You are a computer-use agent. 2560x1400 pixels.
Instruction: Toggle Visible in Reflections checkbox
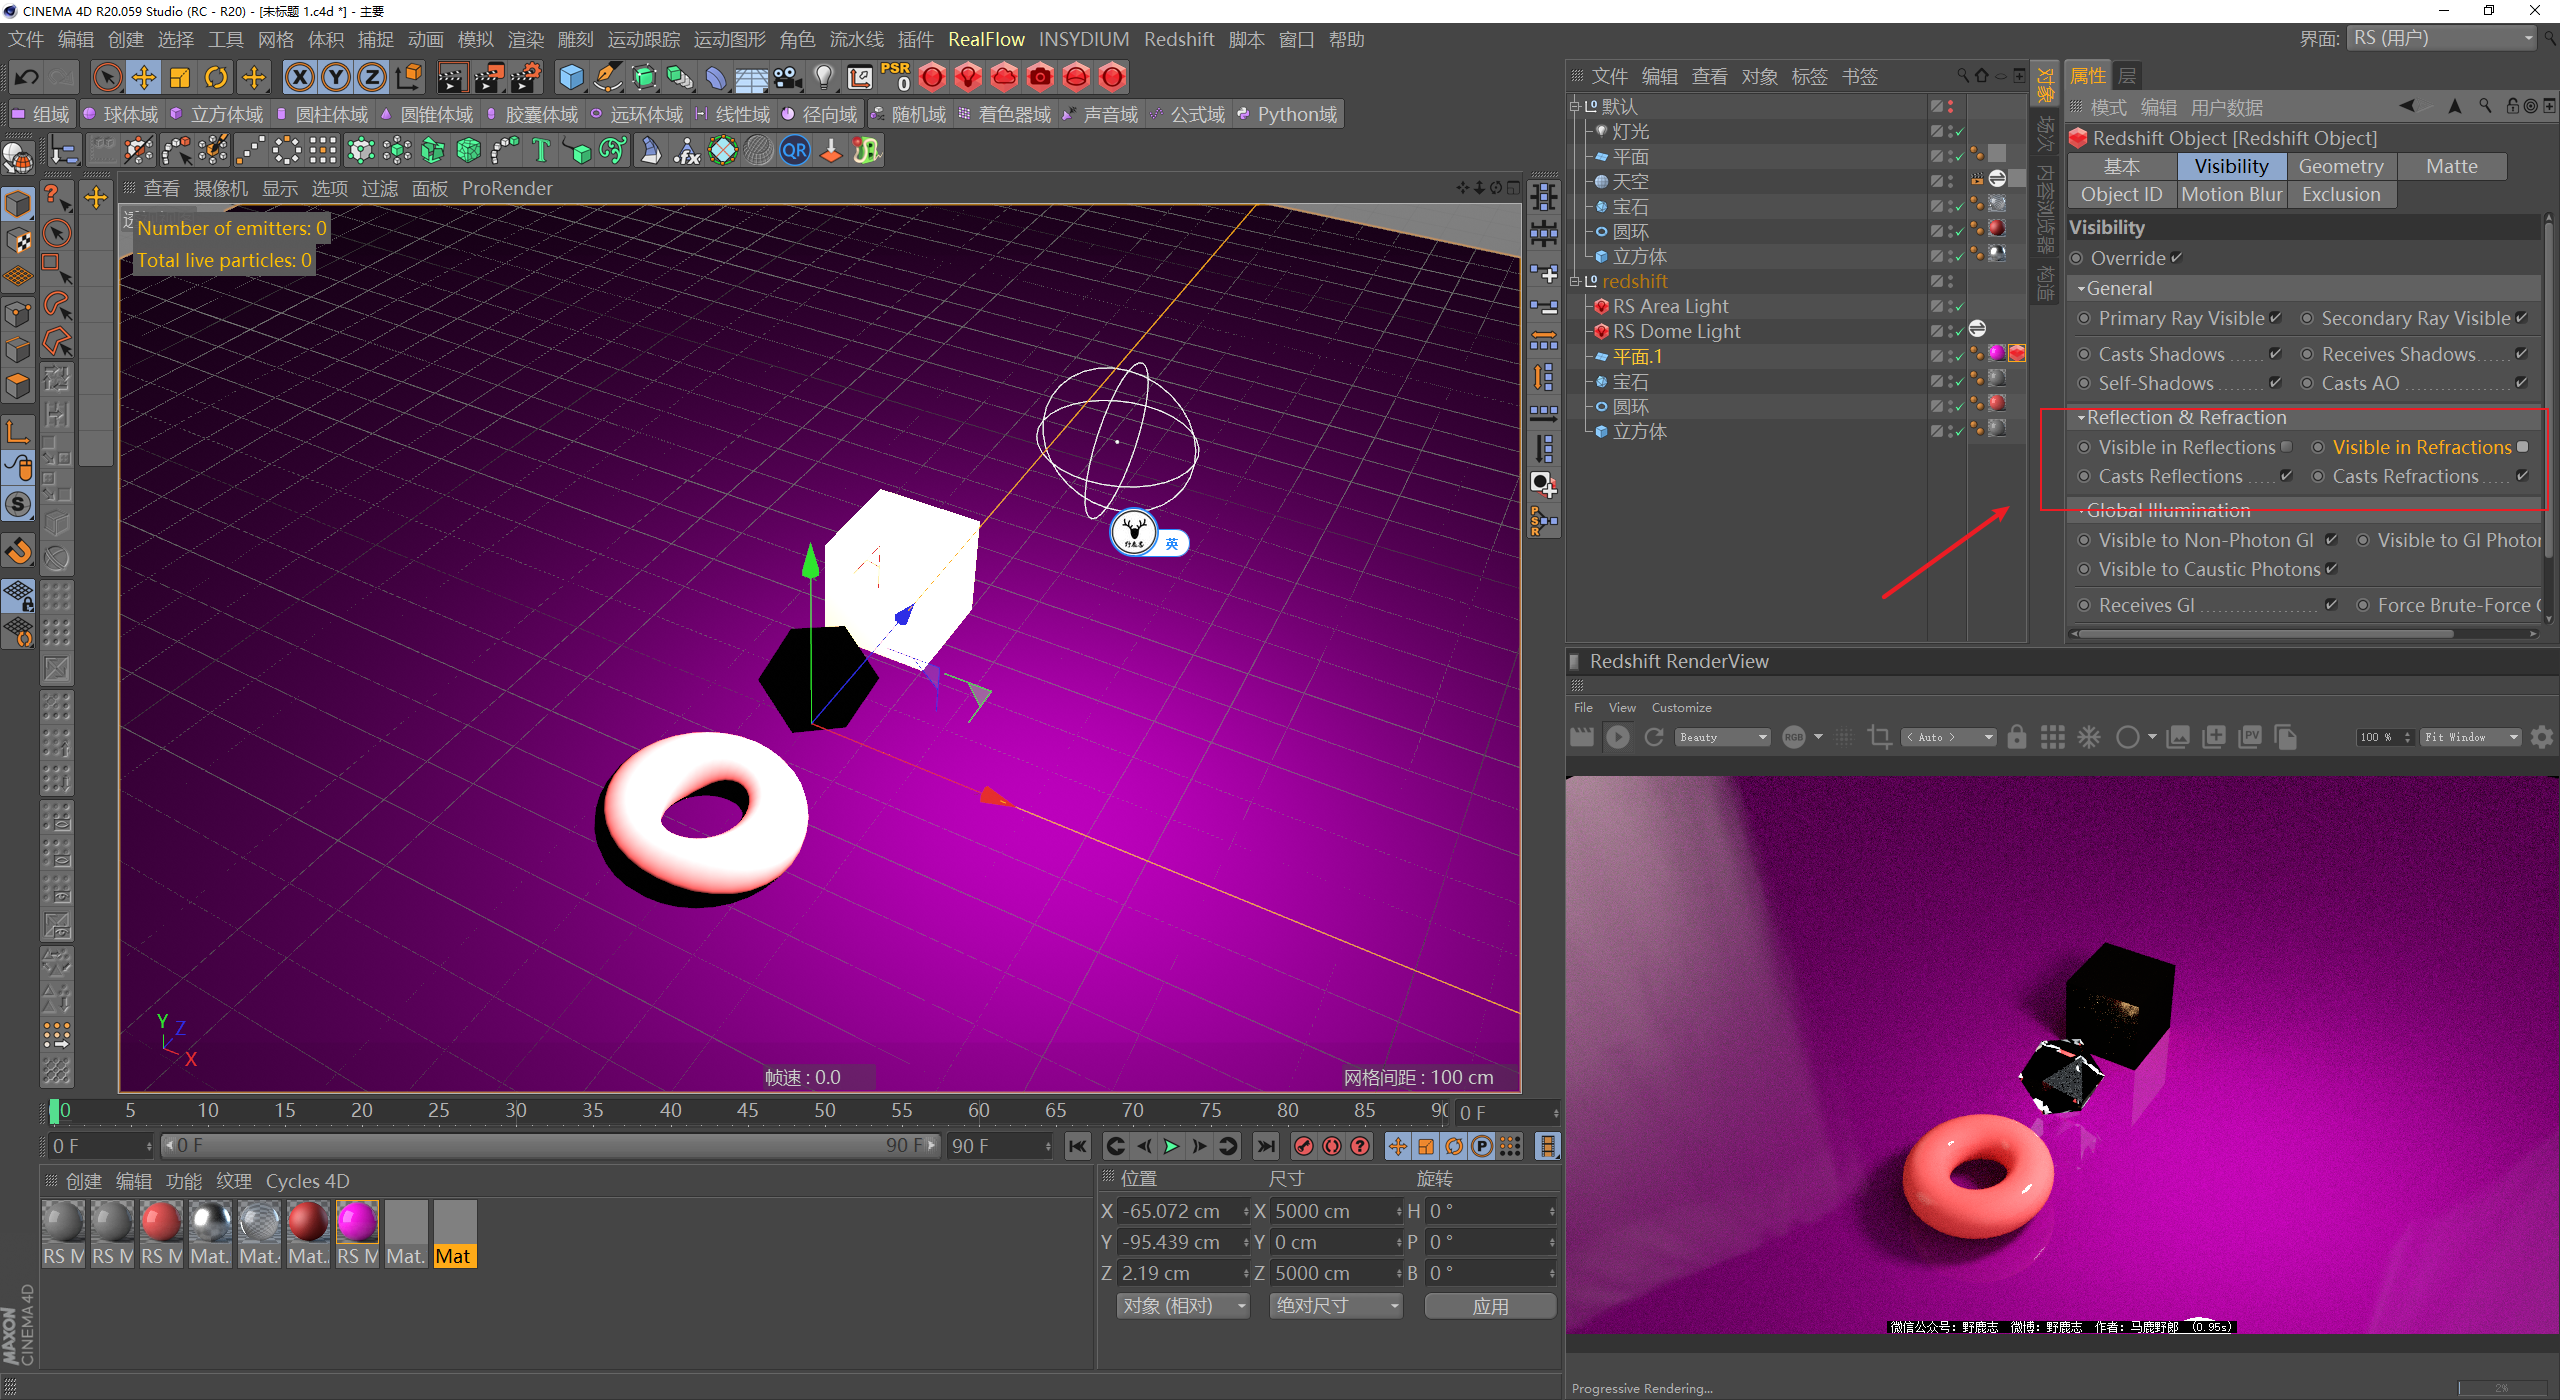(2286, 447)
